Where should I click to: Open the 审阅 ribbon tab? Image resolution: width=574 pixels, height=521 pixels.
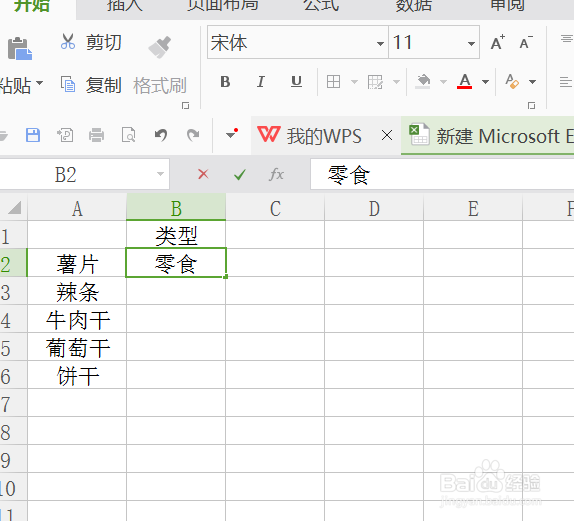(507, 6)
